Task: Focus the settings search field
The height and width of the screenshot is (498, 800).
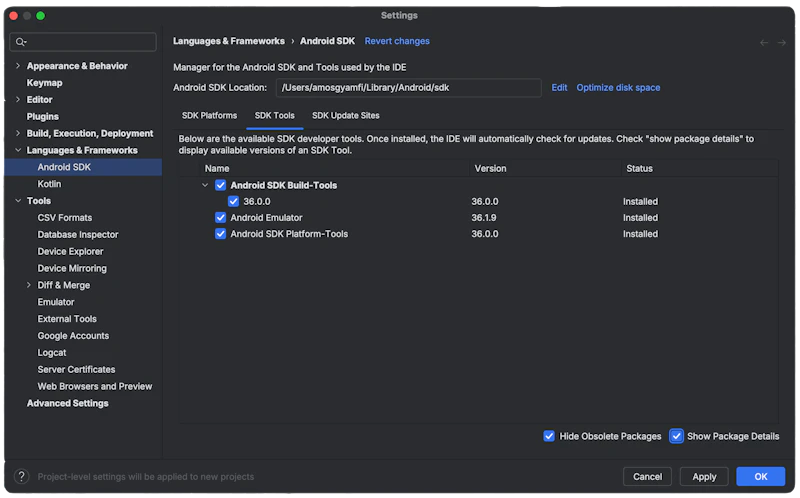Action: point(83,42)
